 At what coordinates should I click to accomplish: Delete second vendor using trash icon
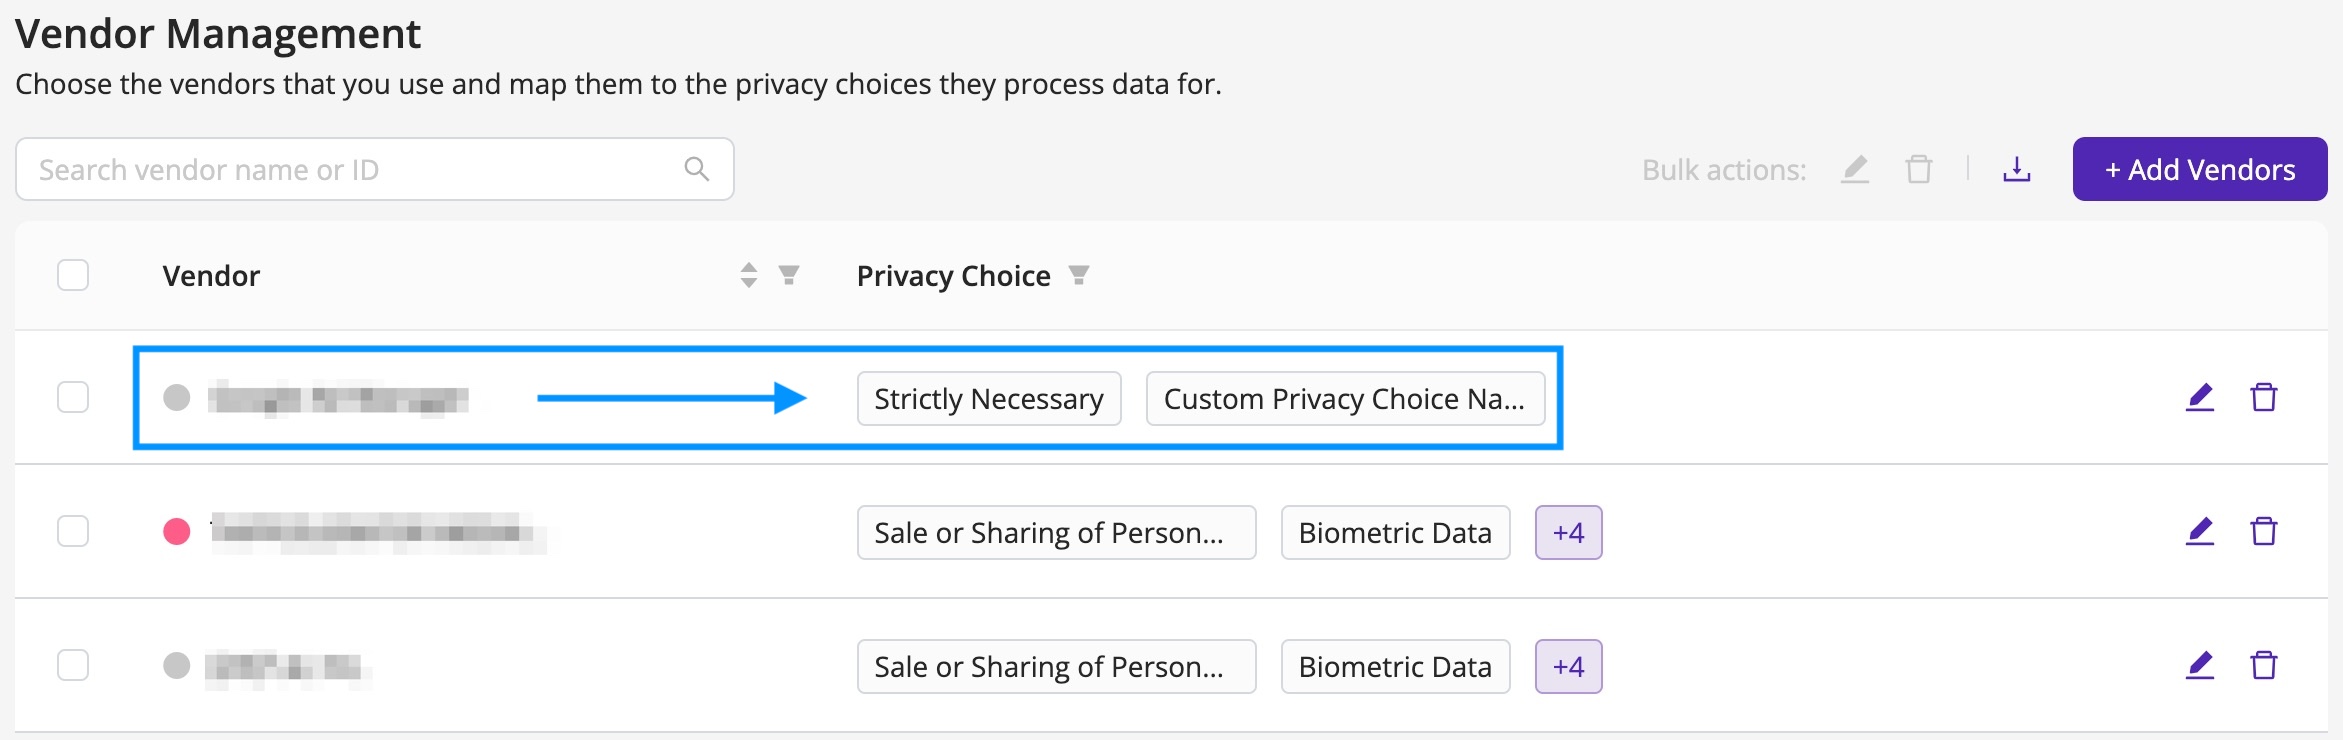pyautogui.click(x=2264, y=531)
